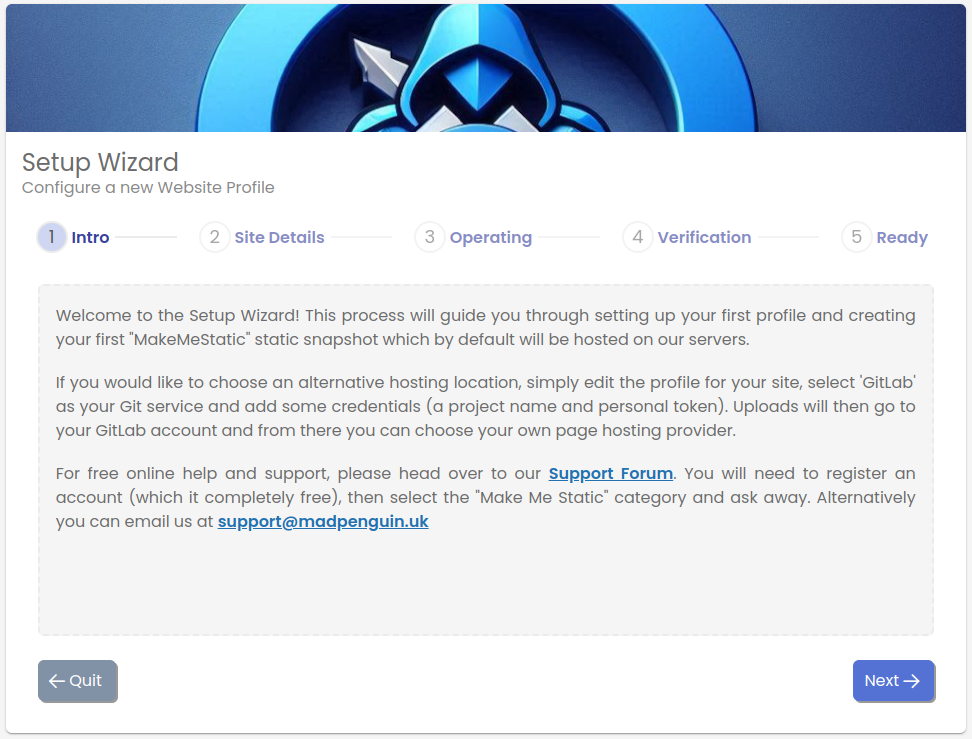Image resolution: width=972 pixels, height=739 pixels.
Task: Click the Quit button
Action: click(77, 681)
